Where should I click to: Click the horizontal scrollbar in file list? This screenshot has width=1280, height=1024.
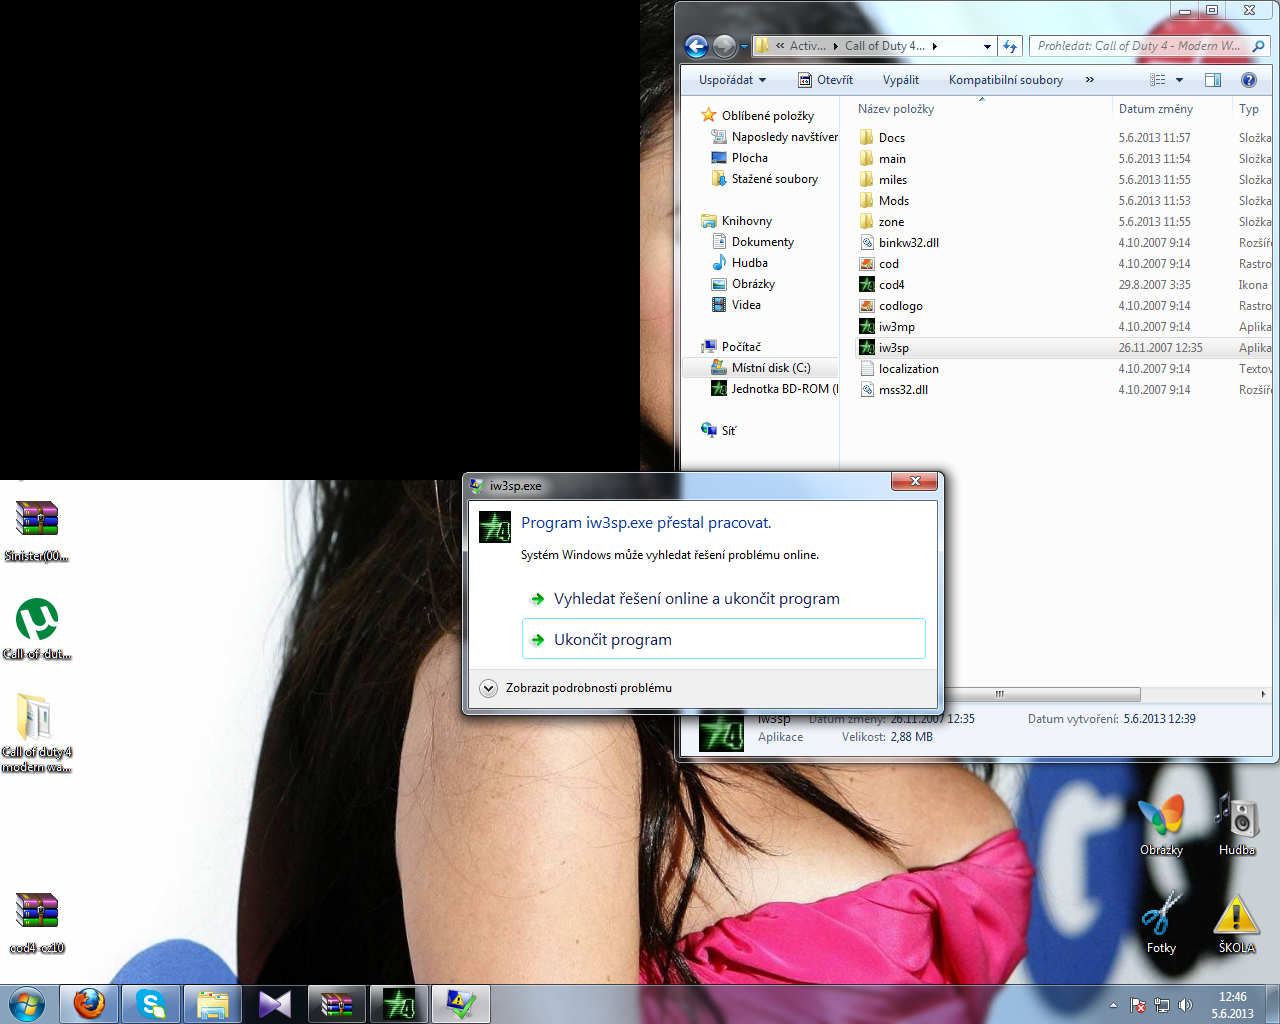point(1040,694)
